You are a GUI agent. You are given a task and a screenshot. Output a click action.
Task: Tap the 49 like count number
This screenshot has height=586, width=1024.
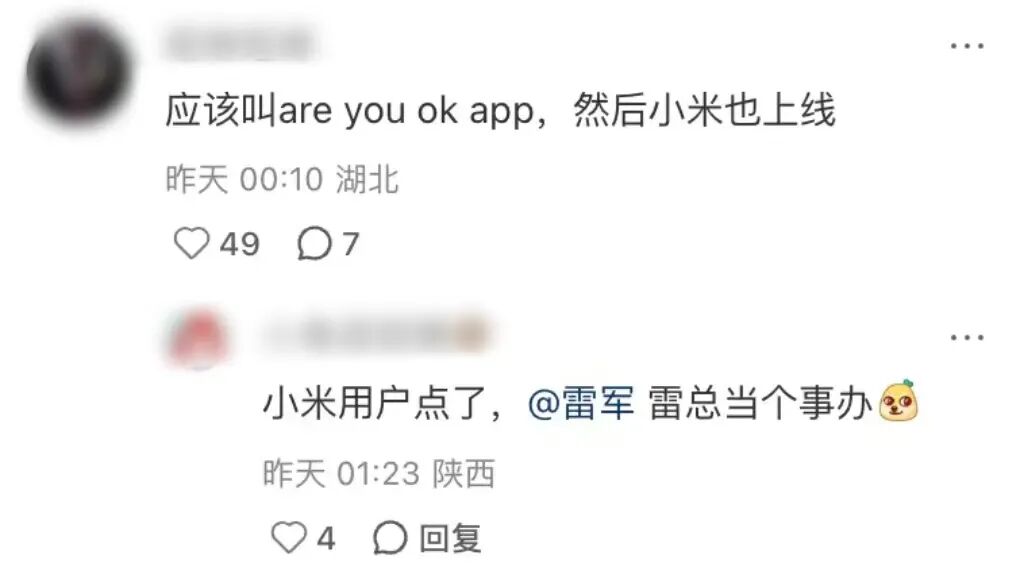[240, 244]
